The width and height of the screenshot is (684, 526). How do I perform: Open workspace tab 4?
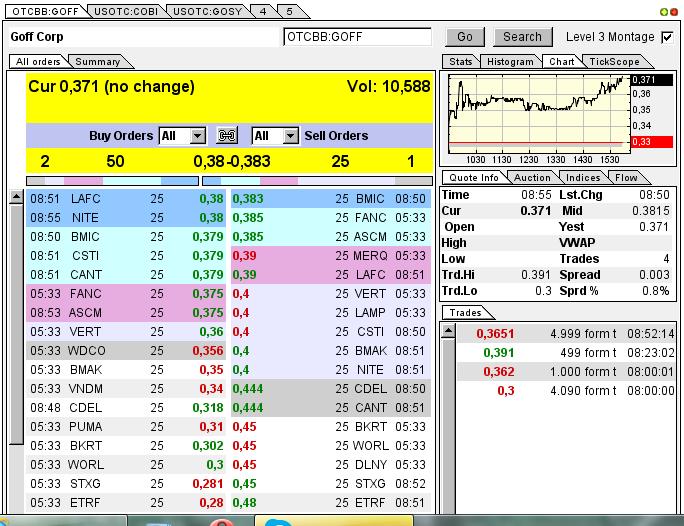263,11
